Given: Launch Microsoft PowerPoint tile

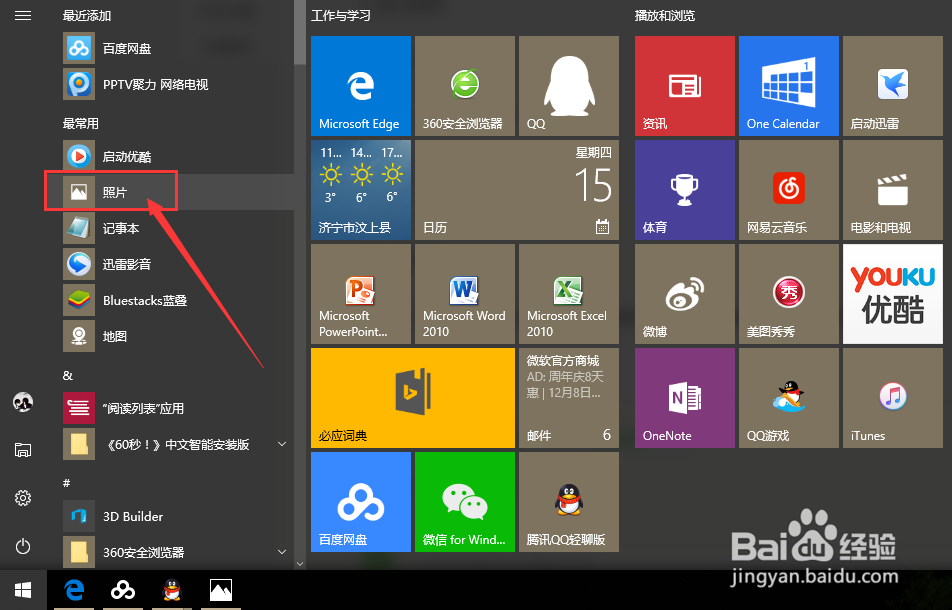Looking at the screenshot, I should point(361,294).
